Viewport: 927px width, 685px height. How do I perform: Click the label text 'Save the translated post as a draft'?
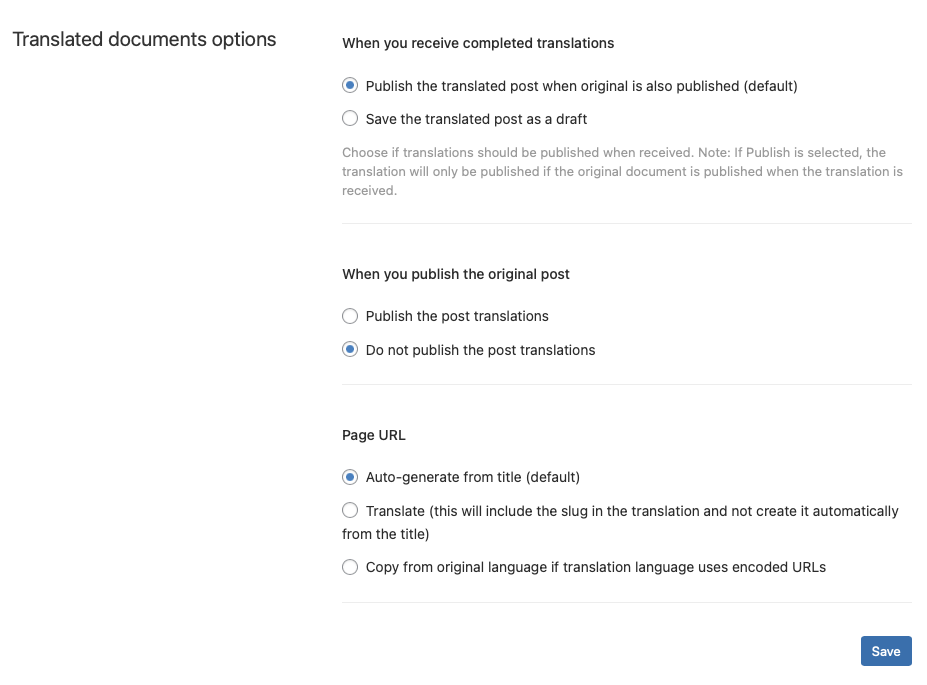(476, 119)
